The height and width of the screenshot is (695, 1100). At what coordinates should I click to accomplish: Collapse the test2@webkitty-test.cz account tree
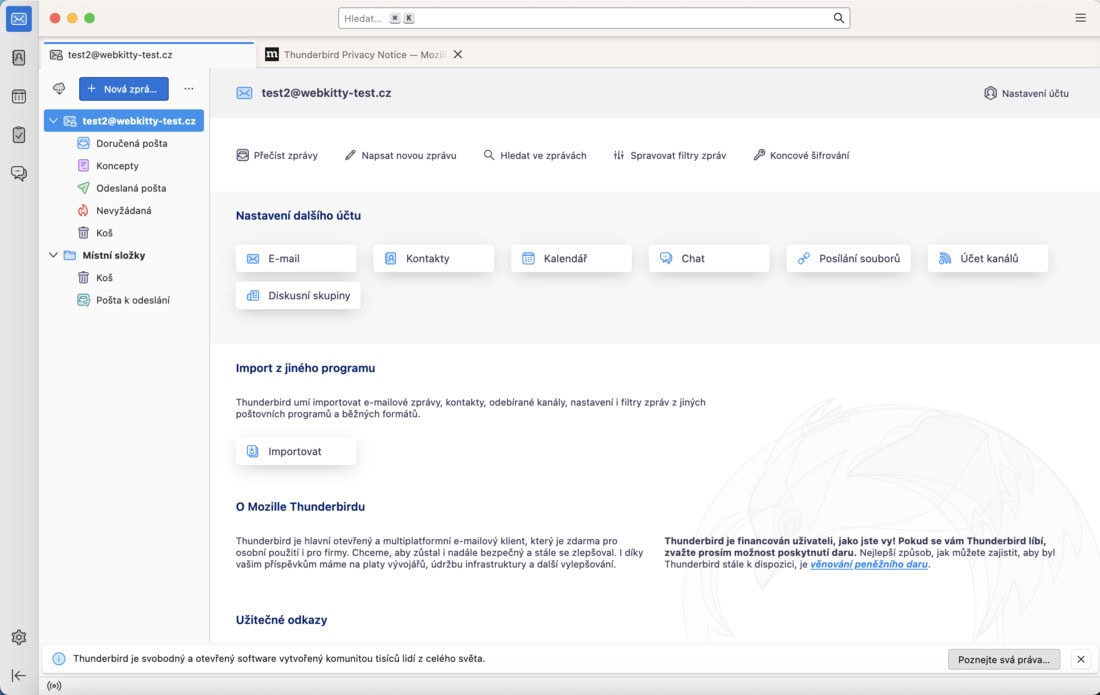pos(53,121)
